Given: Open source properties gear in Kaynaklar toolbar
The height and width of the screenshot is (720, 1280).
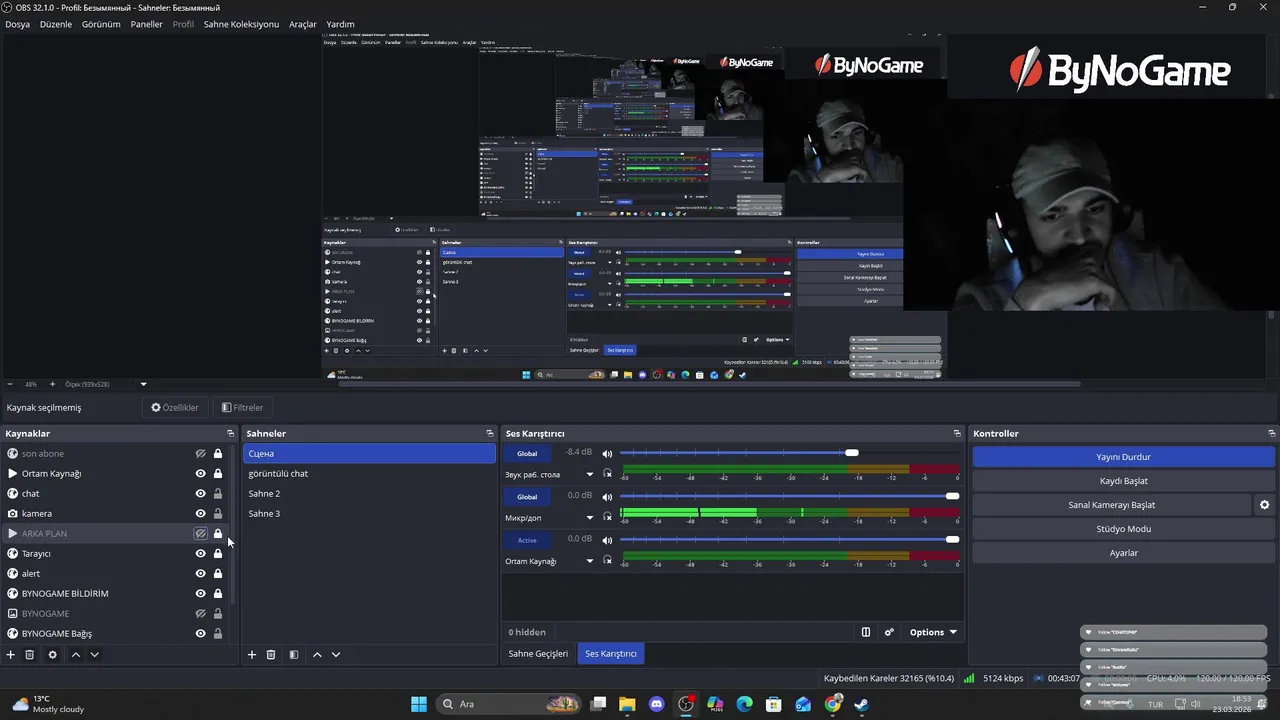Looking at the screenshot, I should point(53,654).
